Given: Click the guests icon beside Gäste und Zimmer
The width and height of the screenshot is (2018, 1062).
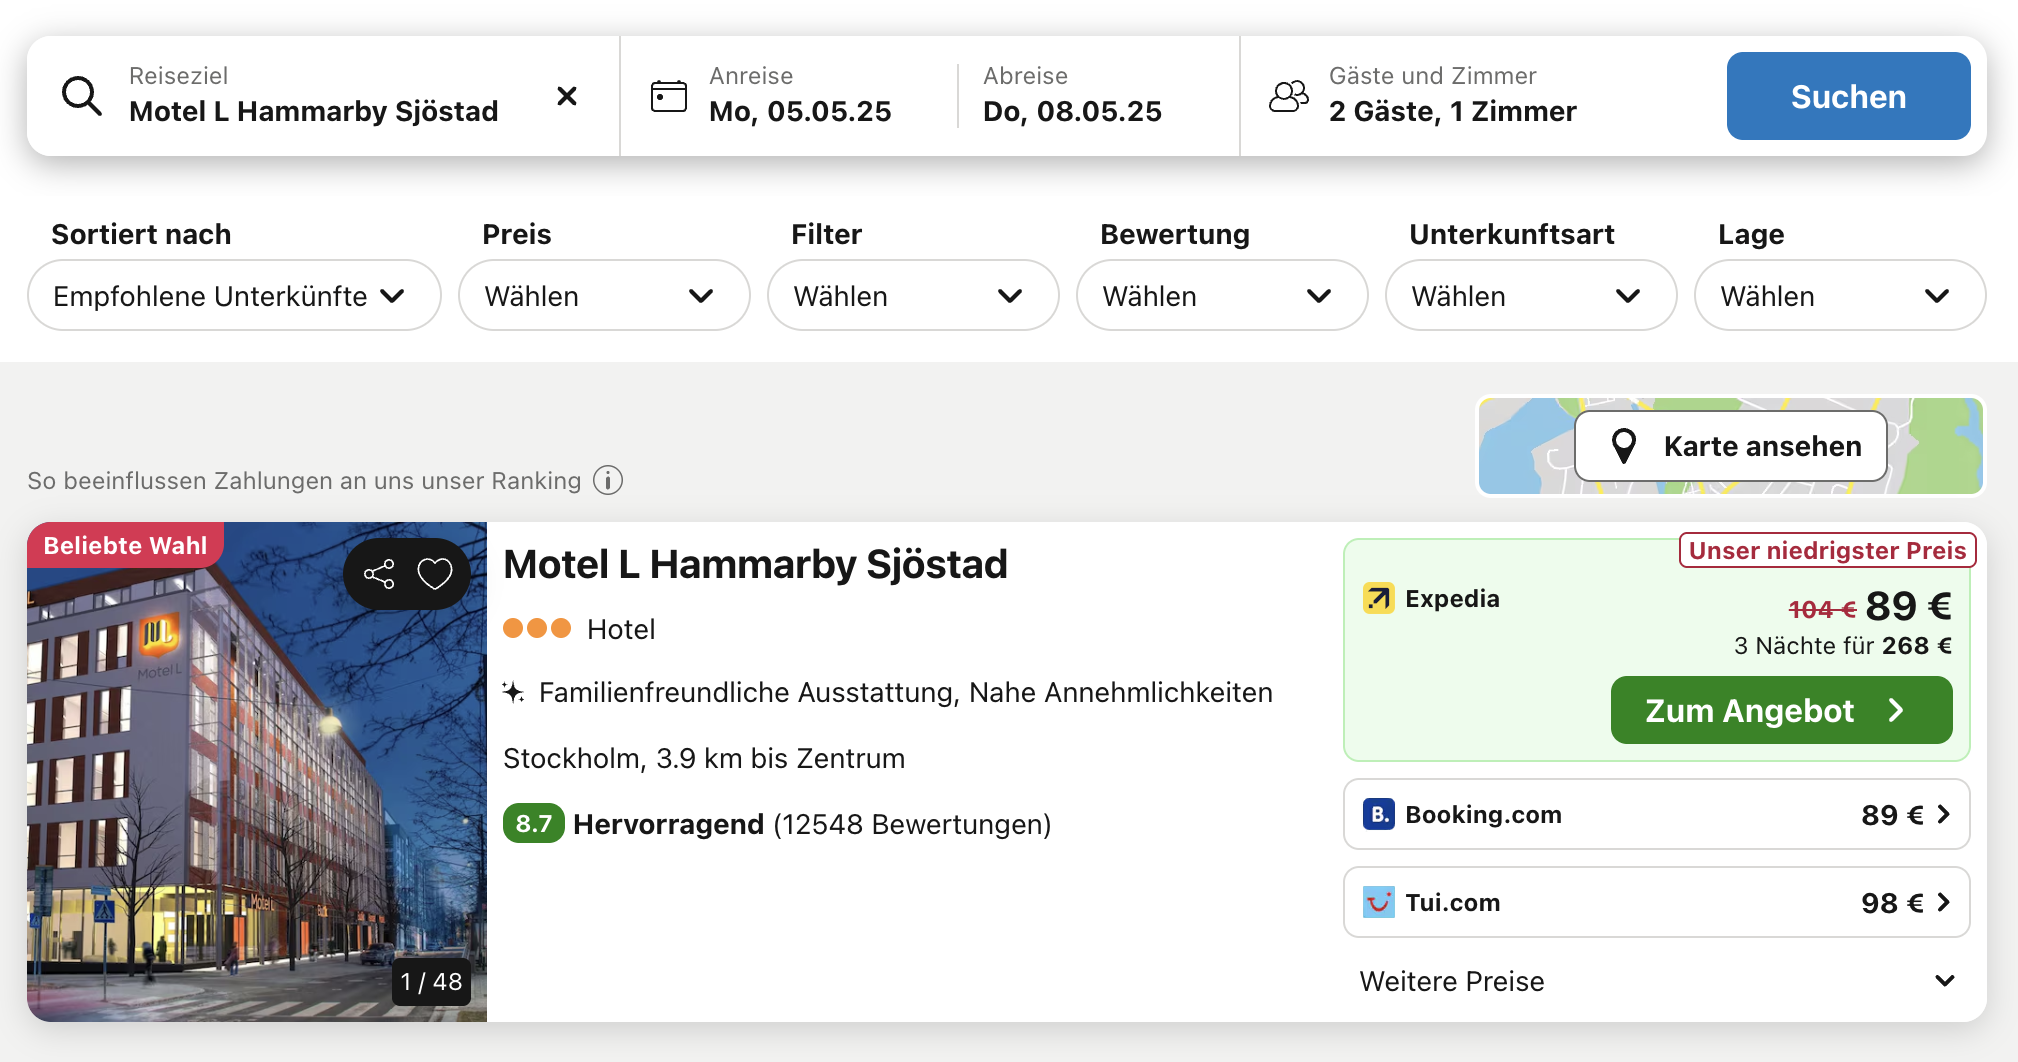Looking at the screenshot, I should (x=1289, y=96).
